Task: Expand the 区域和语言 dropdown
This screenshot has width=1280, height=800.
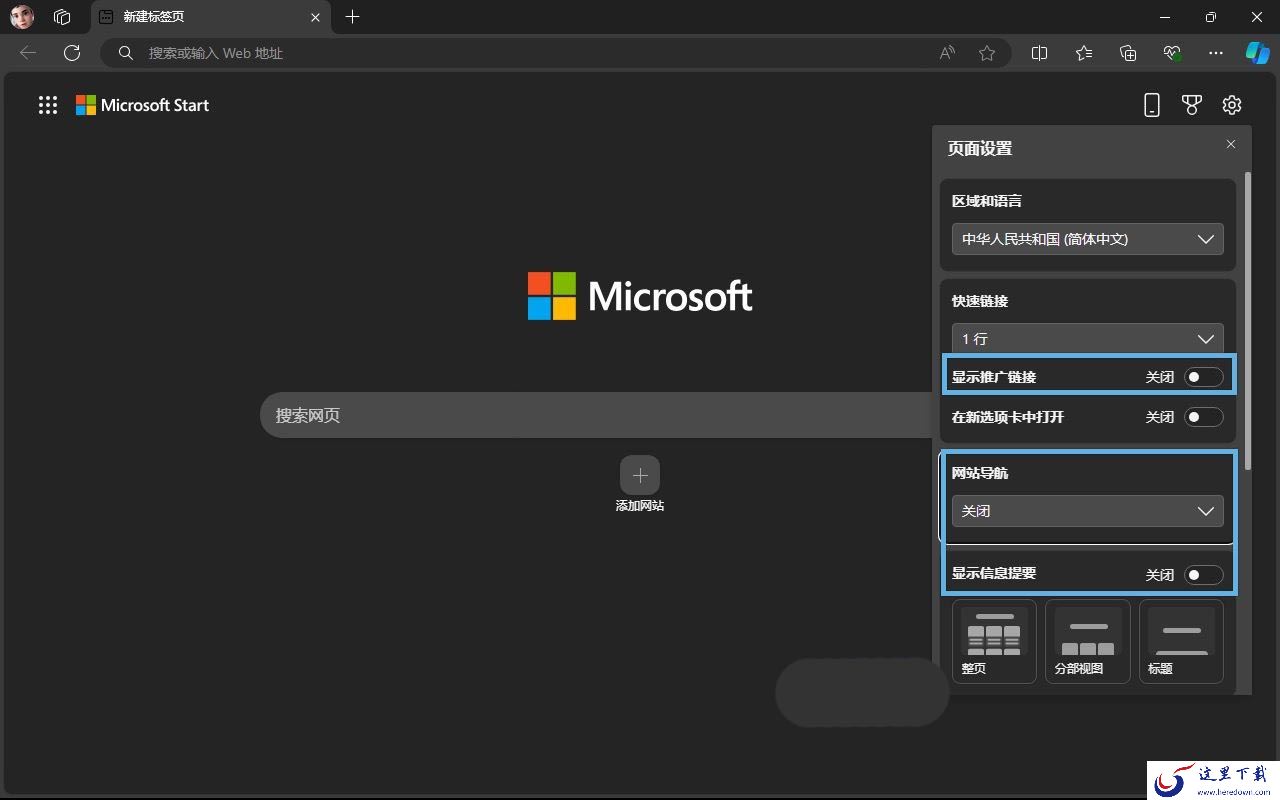Action: pos(1088,239)
